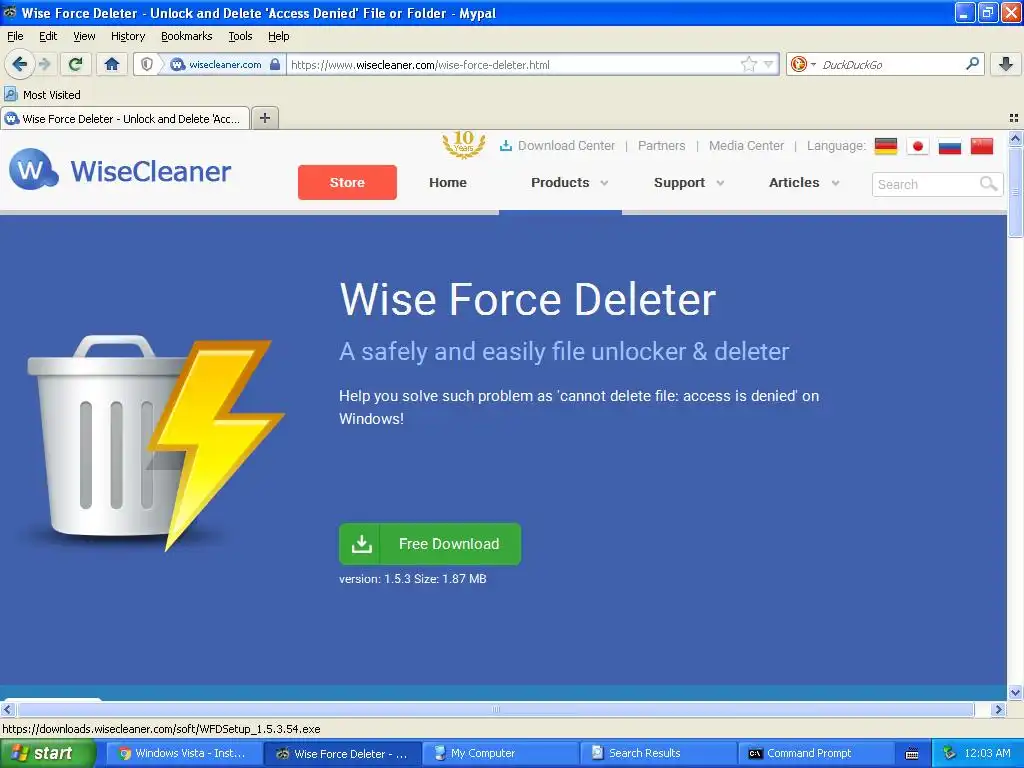Click the site search magnifier icon
The height and width of the screenshot is (768, 1024).
click(989, 184)
